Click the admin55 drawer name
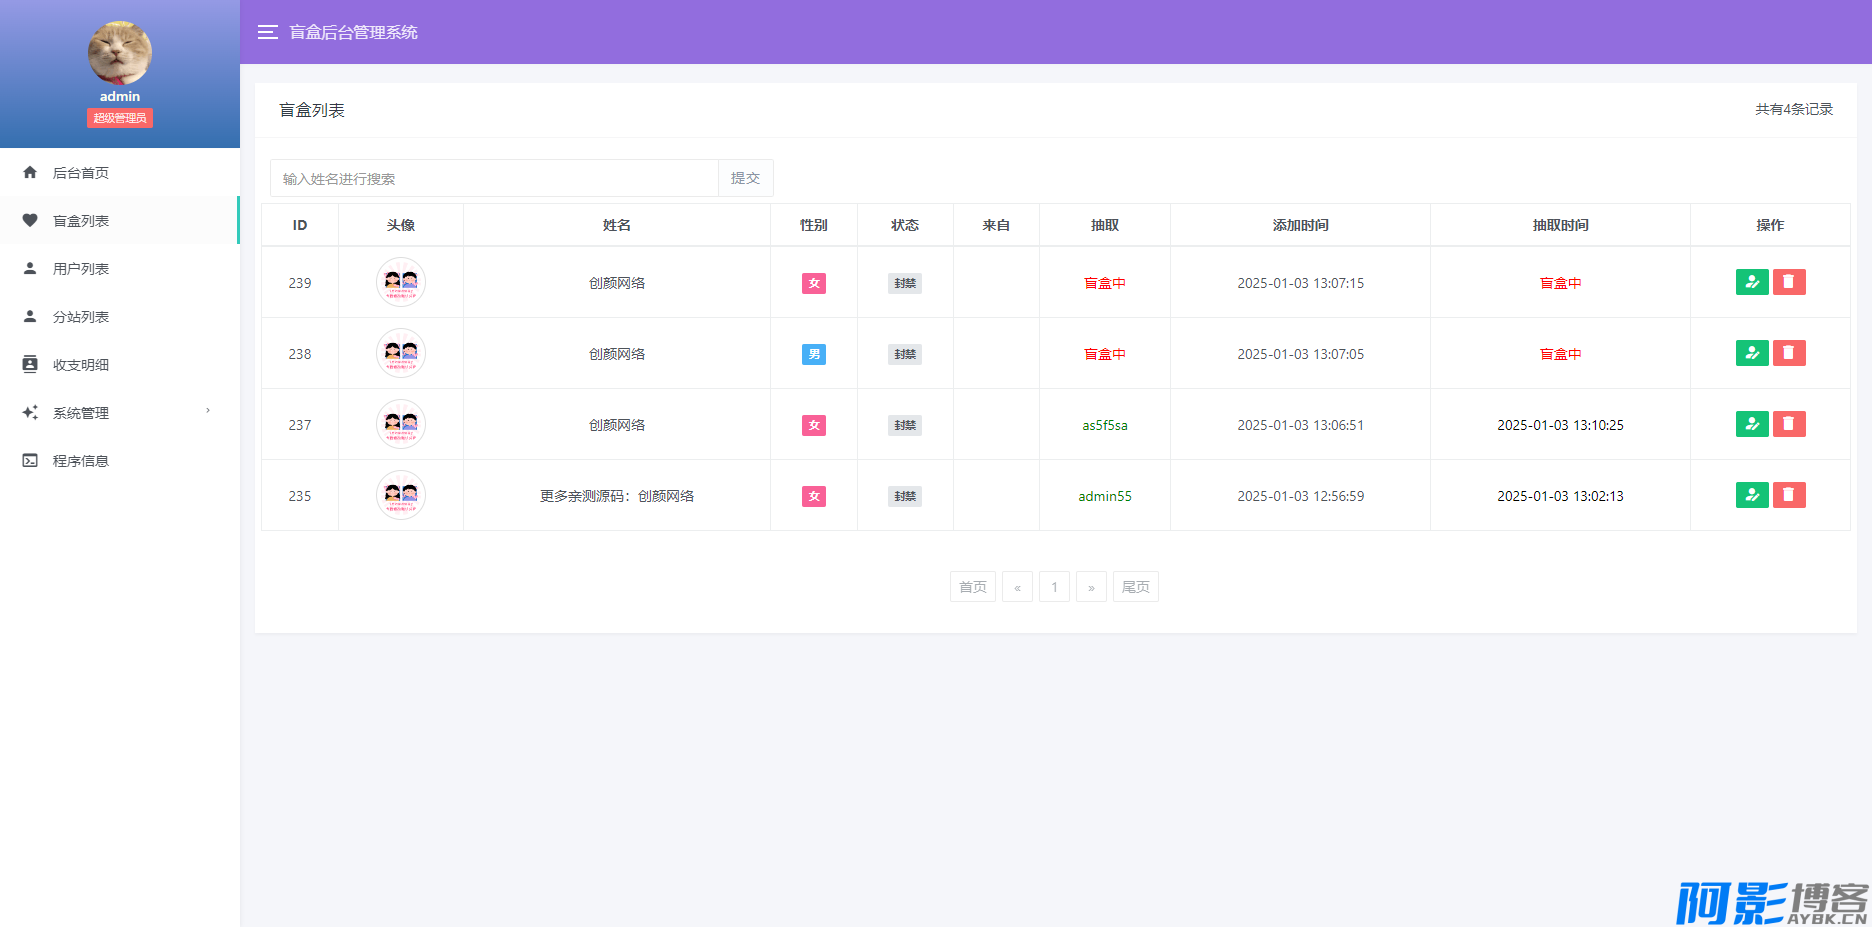 coord(1105,496)
